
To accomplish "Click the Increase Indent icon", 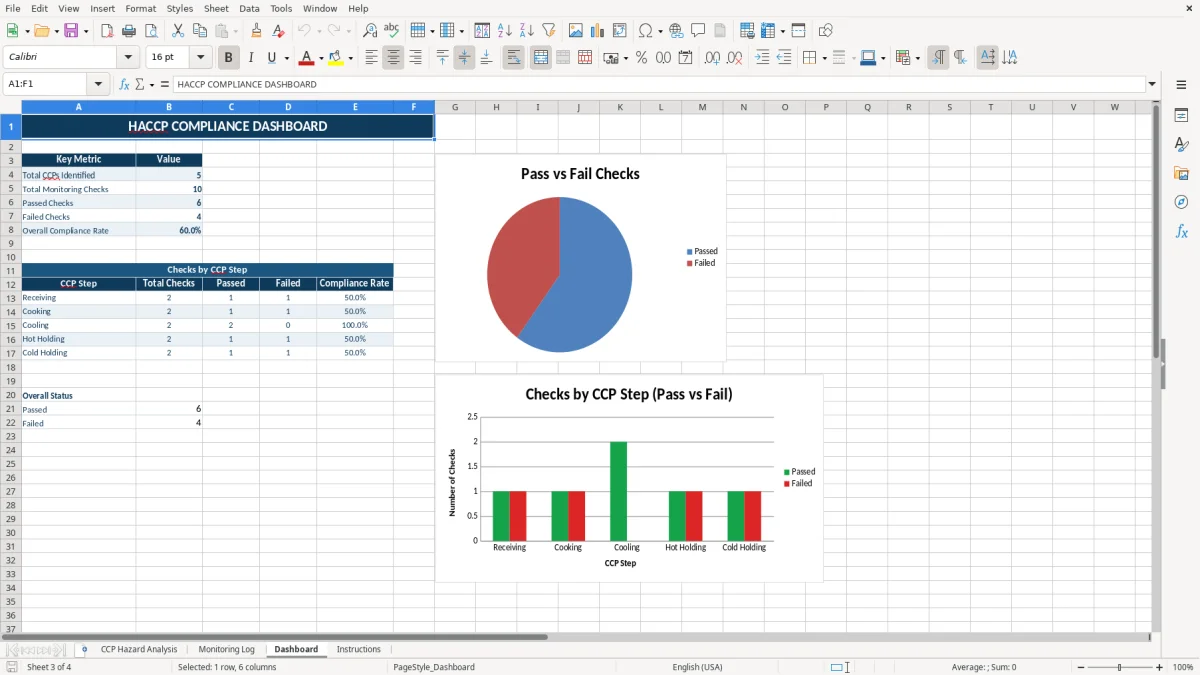I will [762, 58].
